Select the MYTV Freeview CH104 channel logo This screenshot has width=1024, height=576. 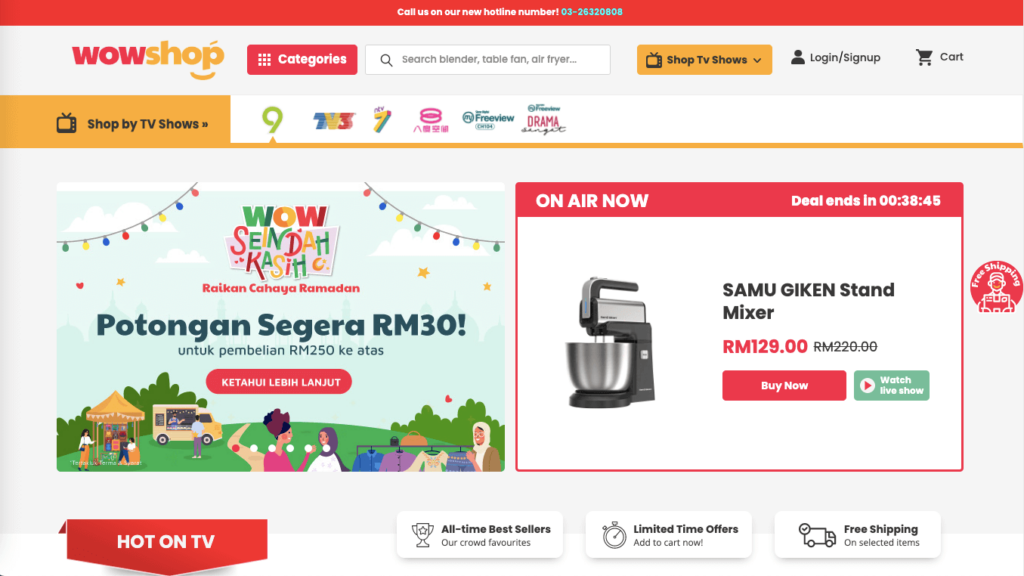click(x=488, y=120)
